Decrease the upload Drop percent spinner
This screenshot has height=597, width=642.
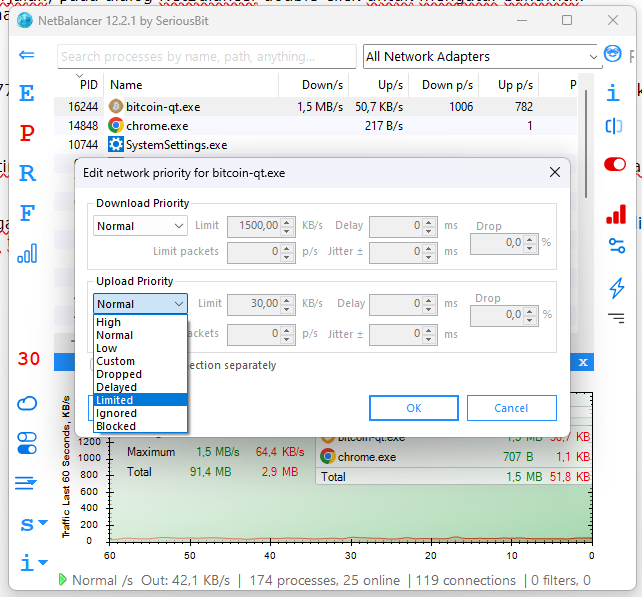tap(530, 320)
